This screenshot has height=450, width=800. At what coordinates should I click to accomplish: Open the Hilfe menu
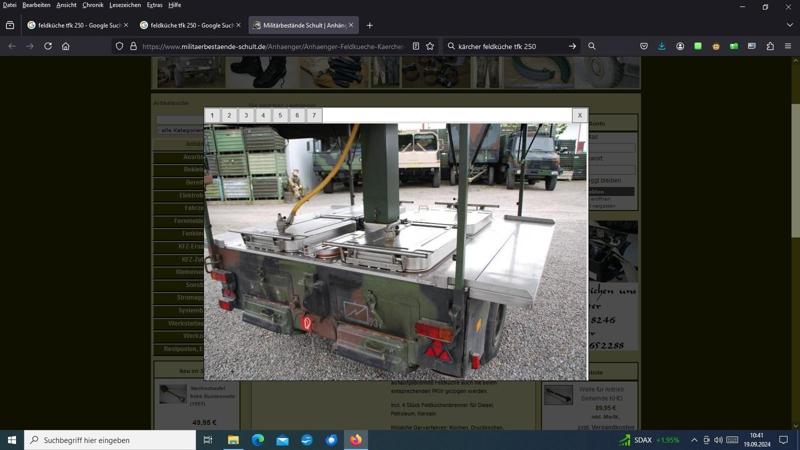pyautogui.click(x=174, y=5)
